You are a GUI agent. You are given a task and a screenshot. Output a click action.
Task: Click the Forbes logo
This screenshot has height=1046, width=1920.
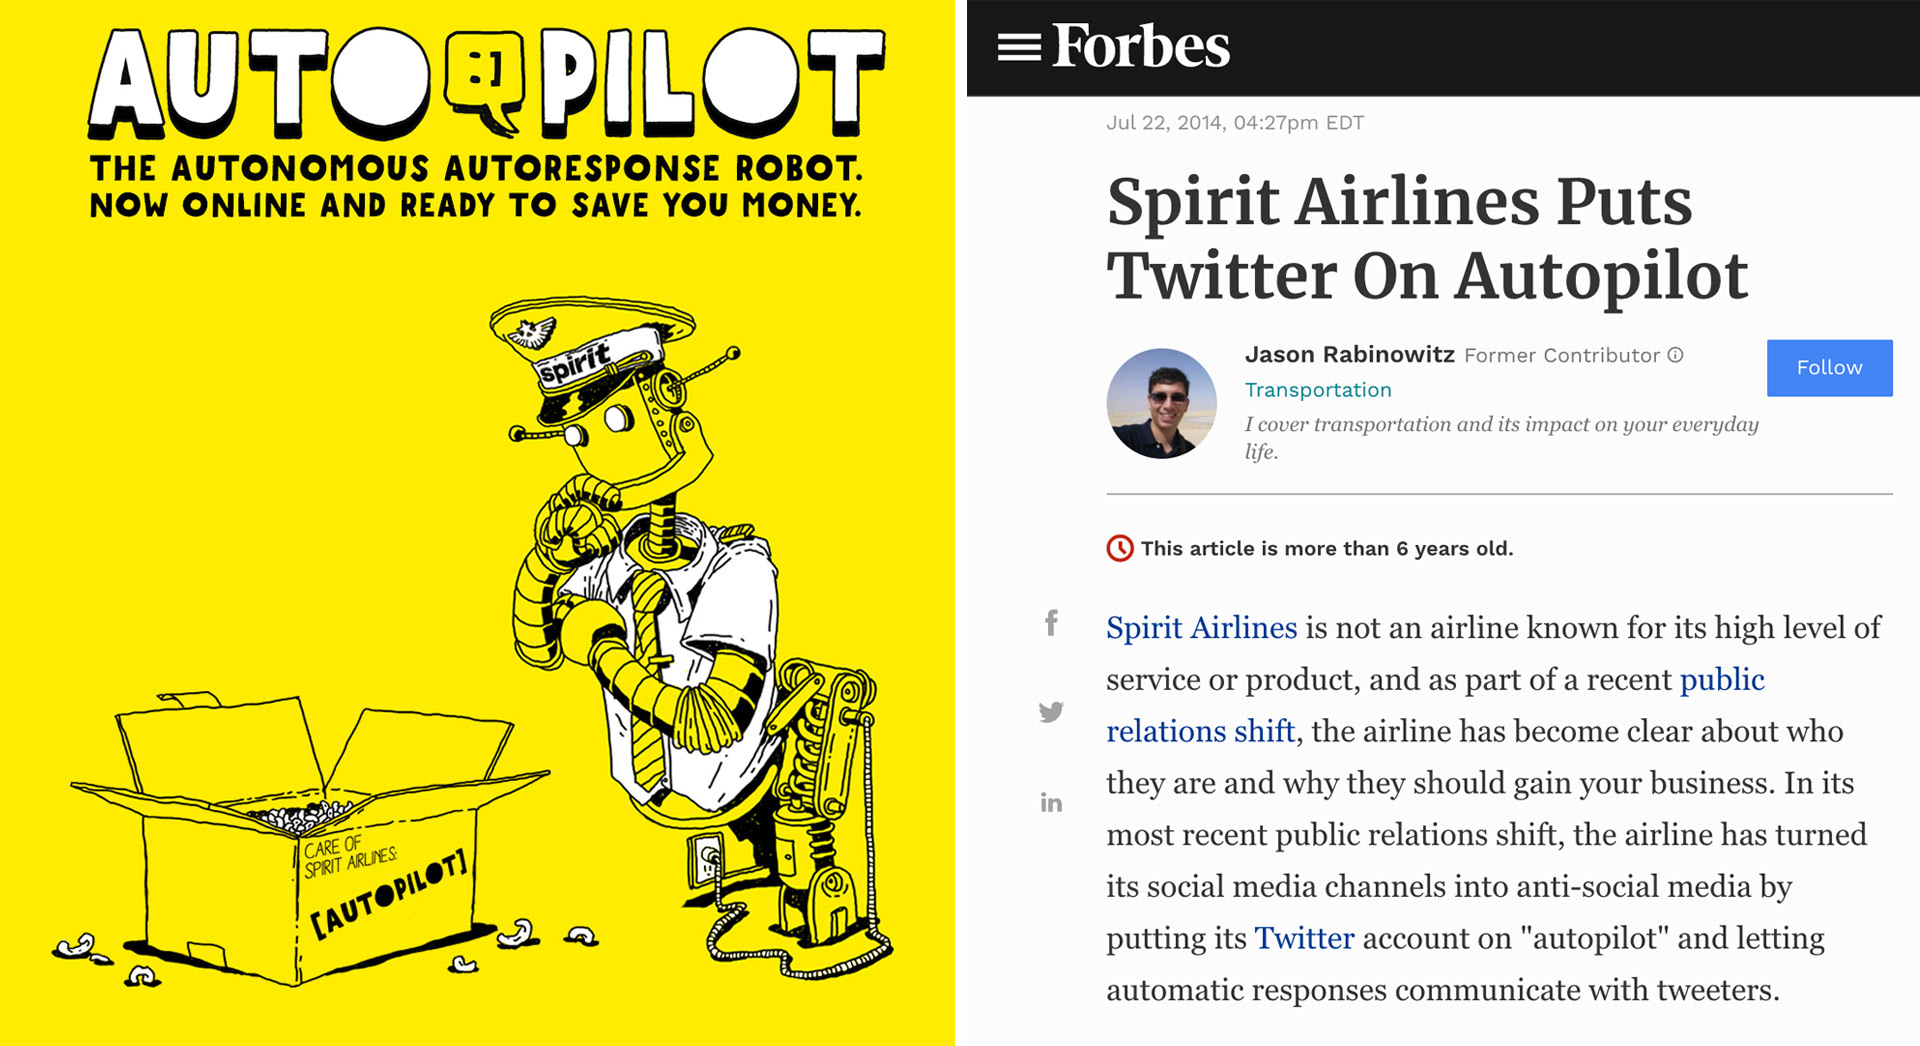tap(1141, 46)
